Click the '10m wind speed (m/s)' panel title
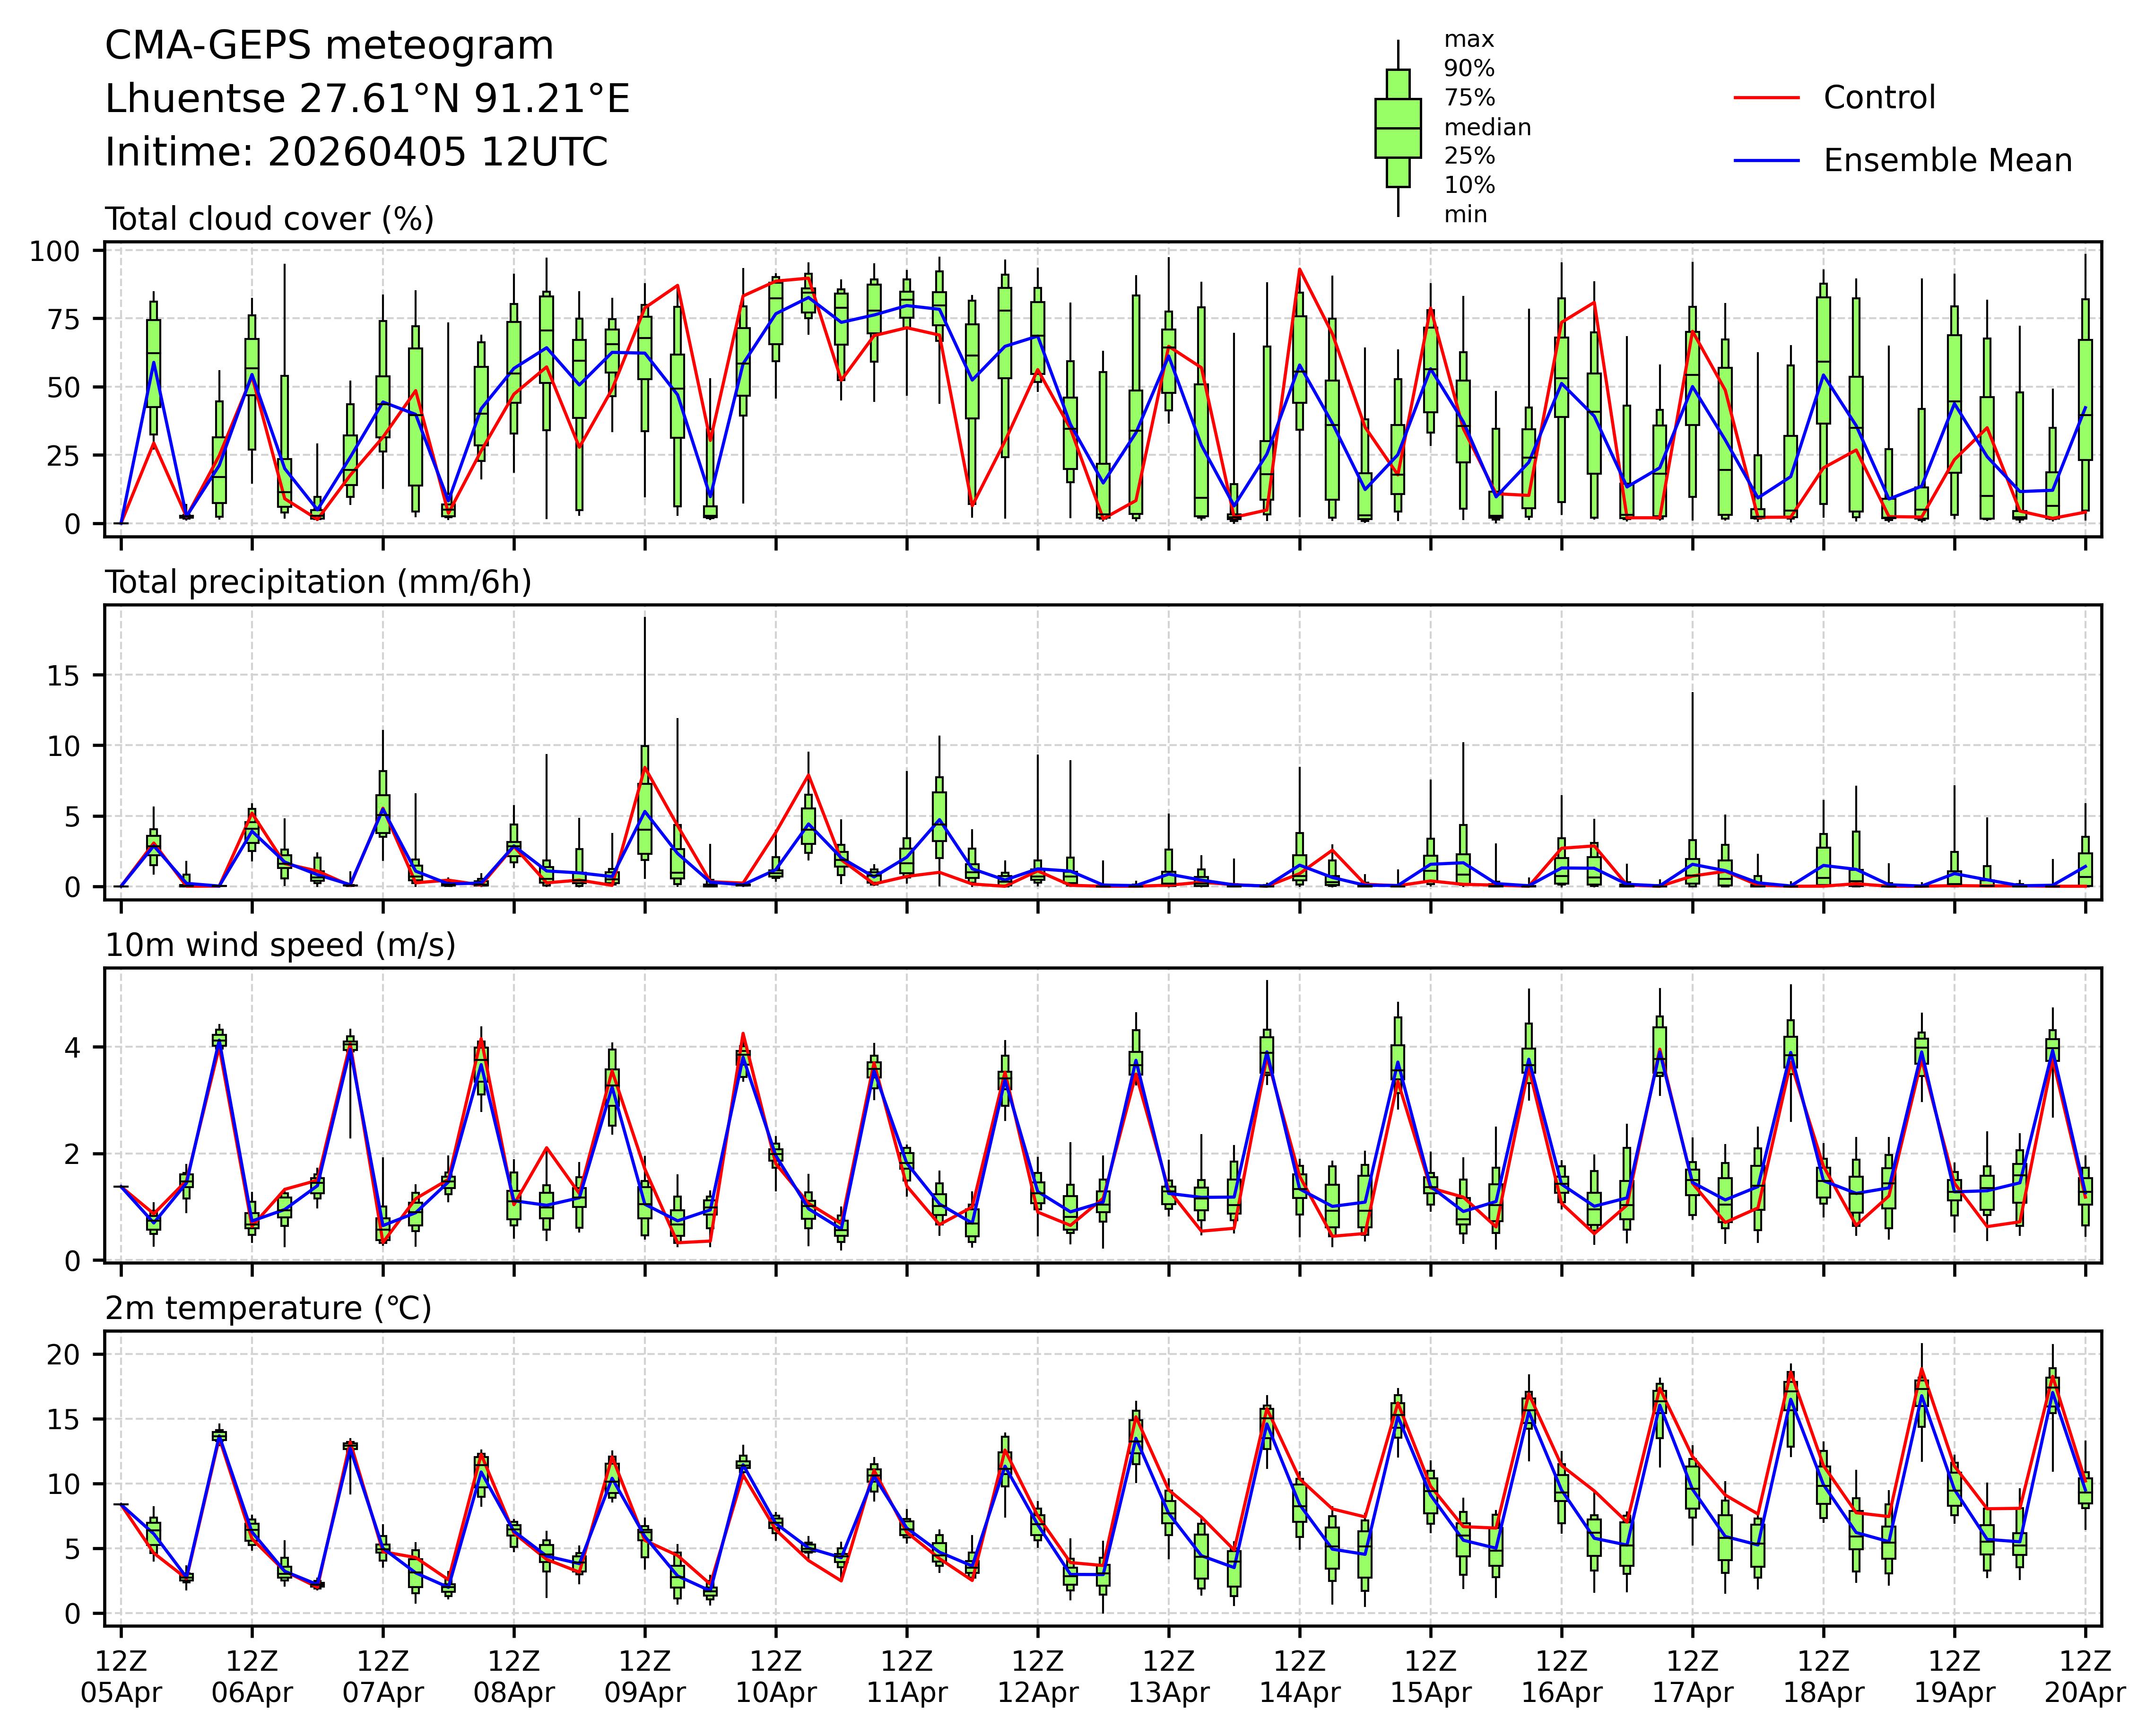Image resolution: width=2155 pixels, height=1736 pixels. point(280,945)
